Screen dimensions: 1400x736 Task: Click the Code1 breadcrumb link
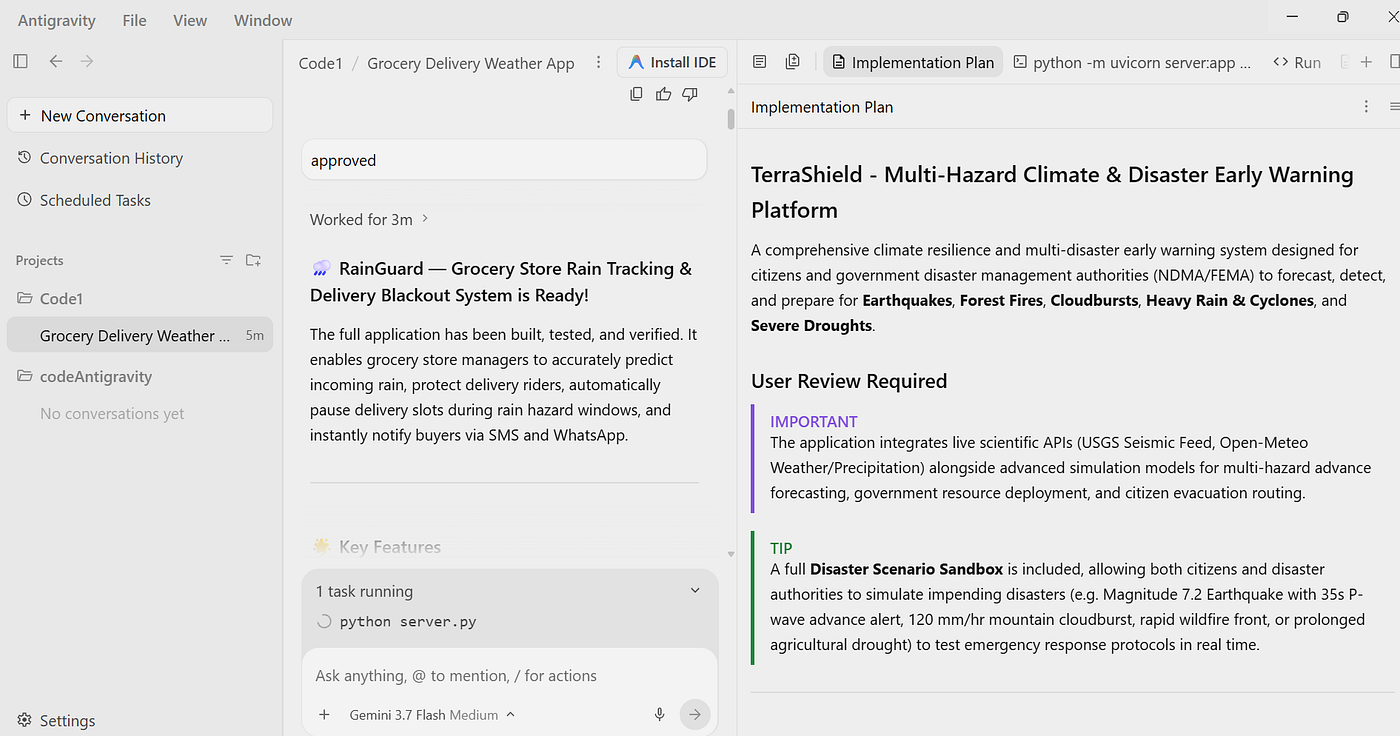320,63
